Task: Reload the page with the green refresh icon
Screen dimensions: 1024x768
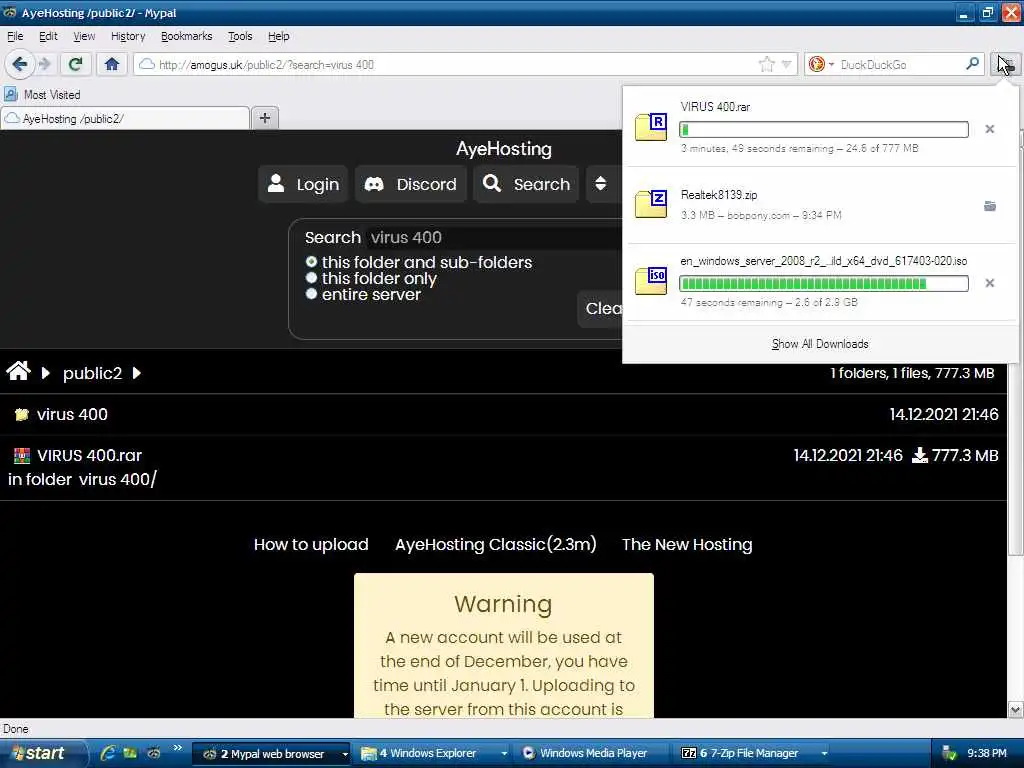Action: click(x=76, y=64)
